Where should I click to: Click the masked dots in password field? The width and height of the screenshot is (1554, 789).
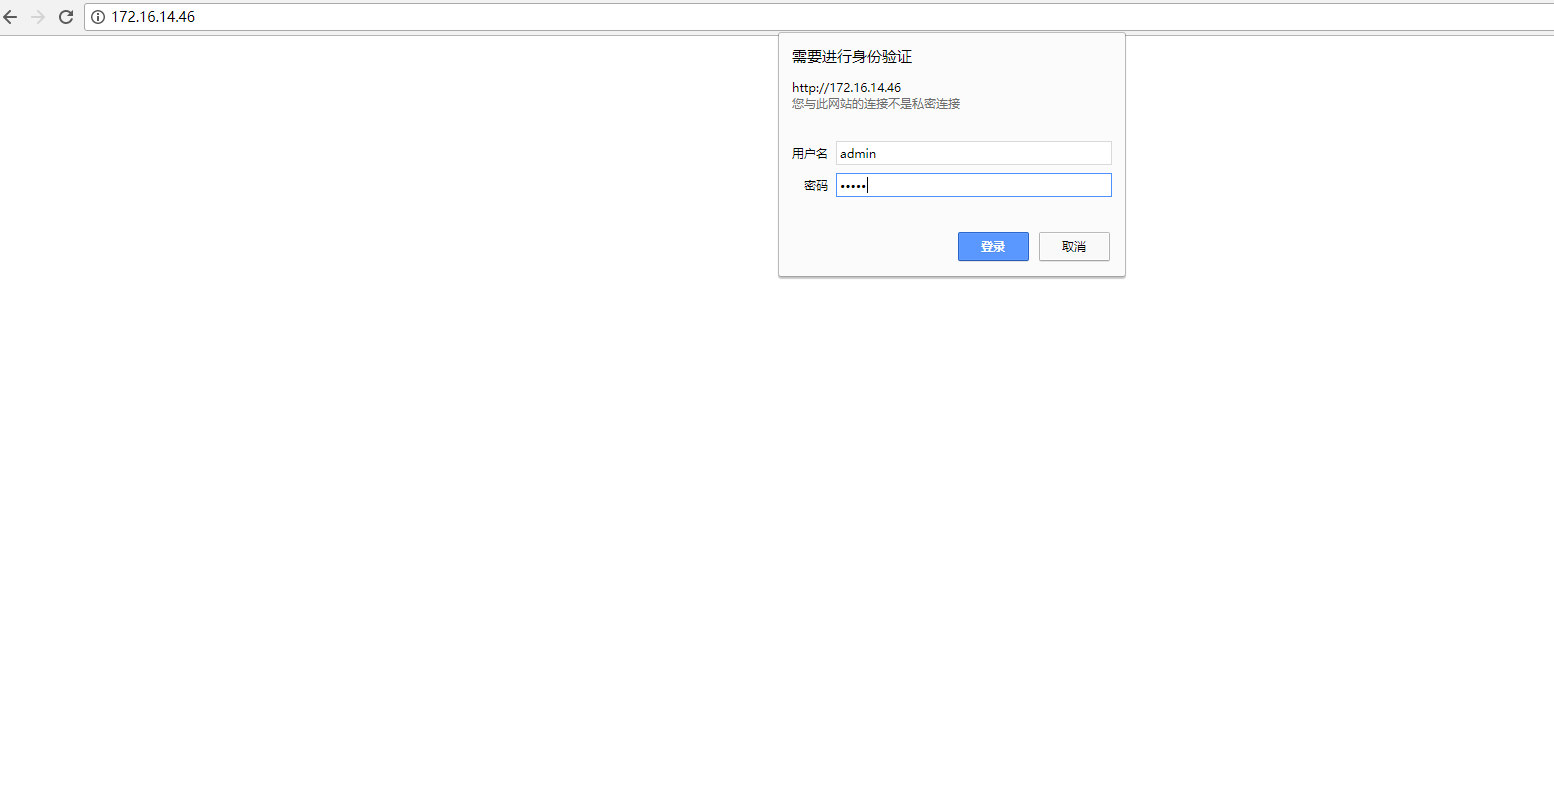852,186
